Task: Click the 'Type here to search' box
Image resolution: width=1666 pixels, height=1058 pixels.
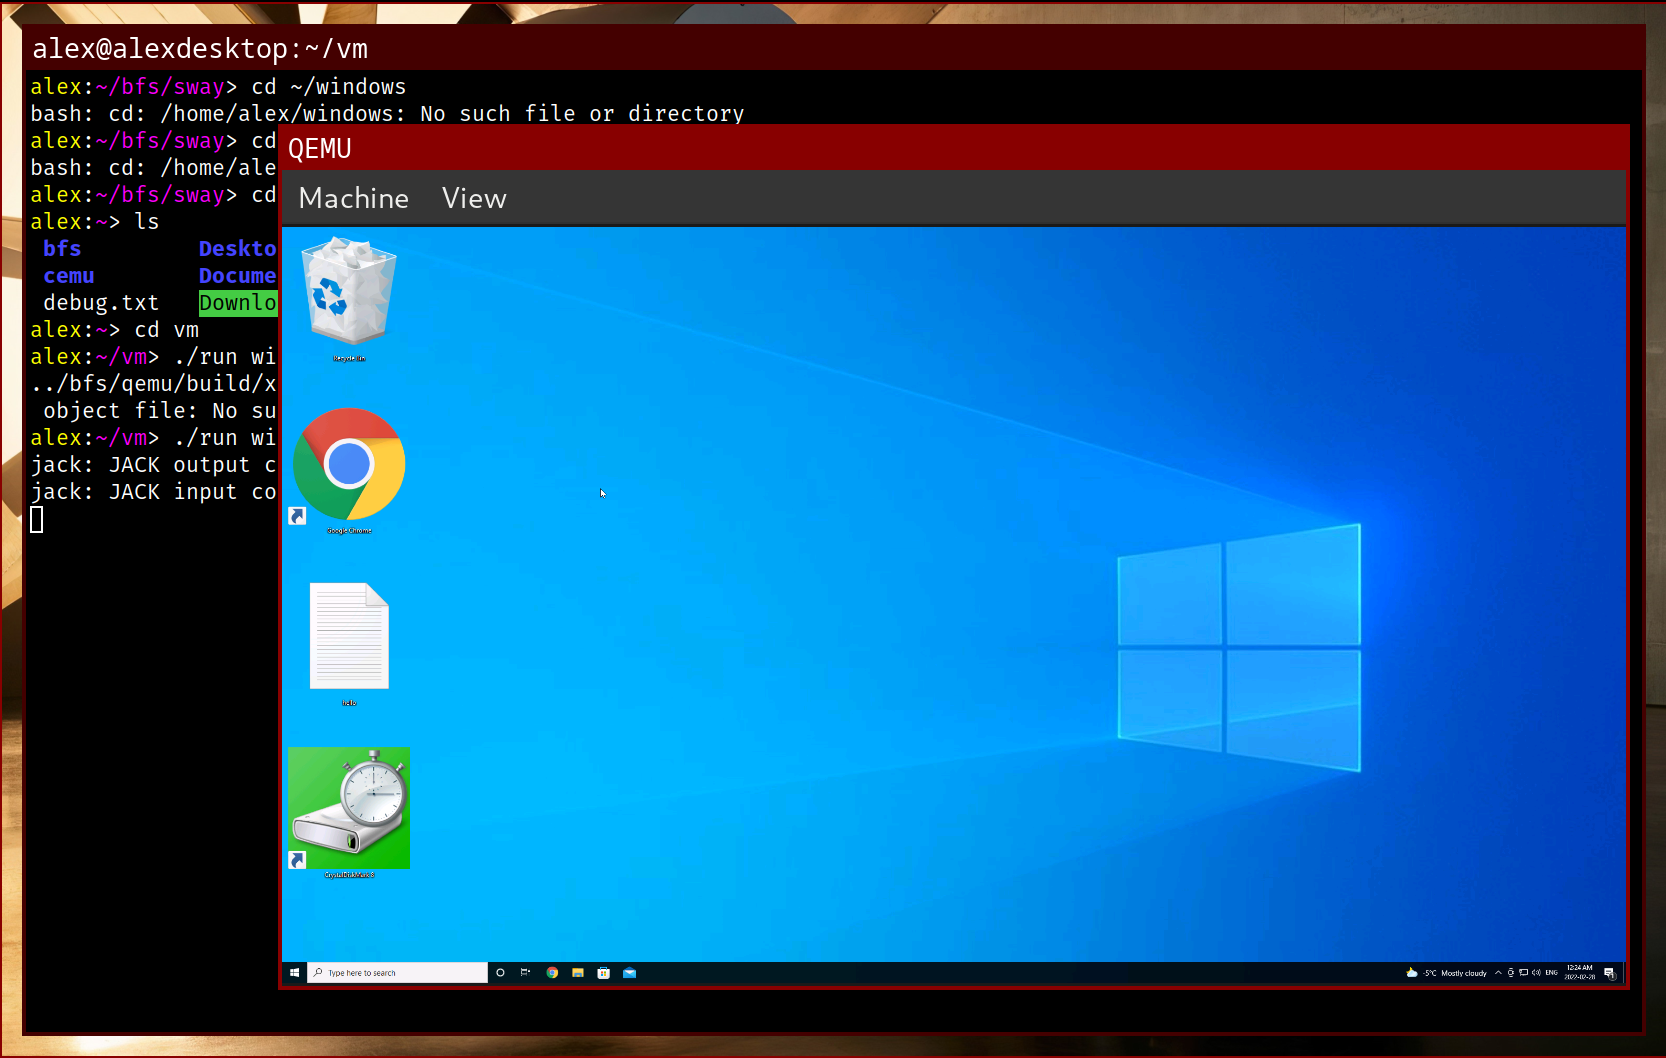Action: point(397,972)
